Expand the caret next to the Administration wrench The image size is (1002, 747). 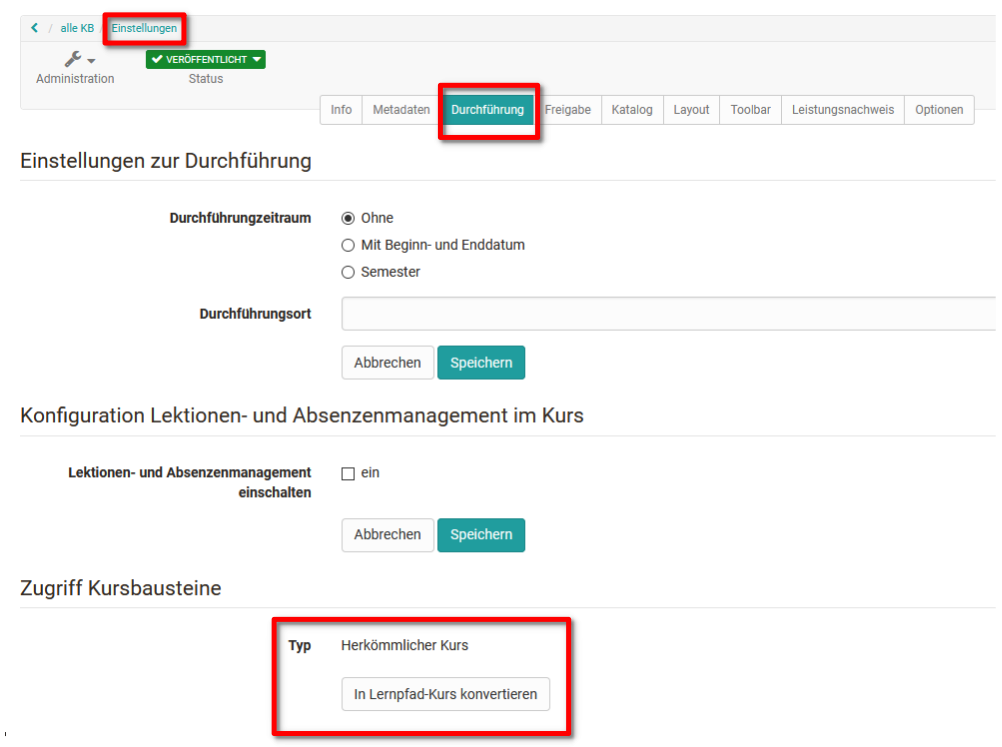tap(89, 61)
